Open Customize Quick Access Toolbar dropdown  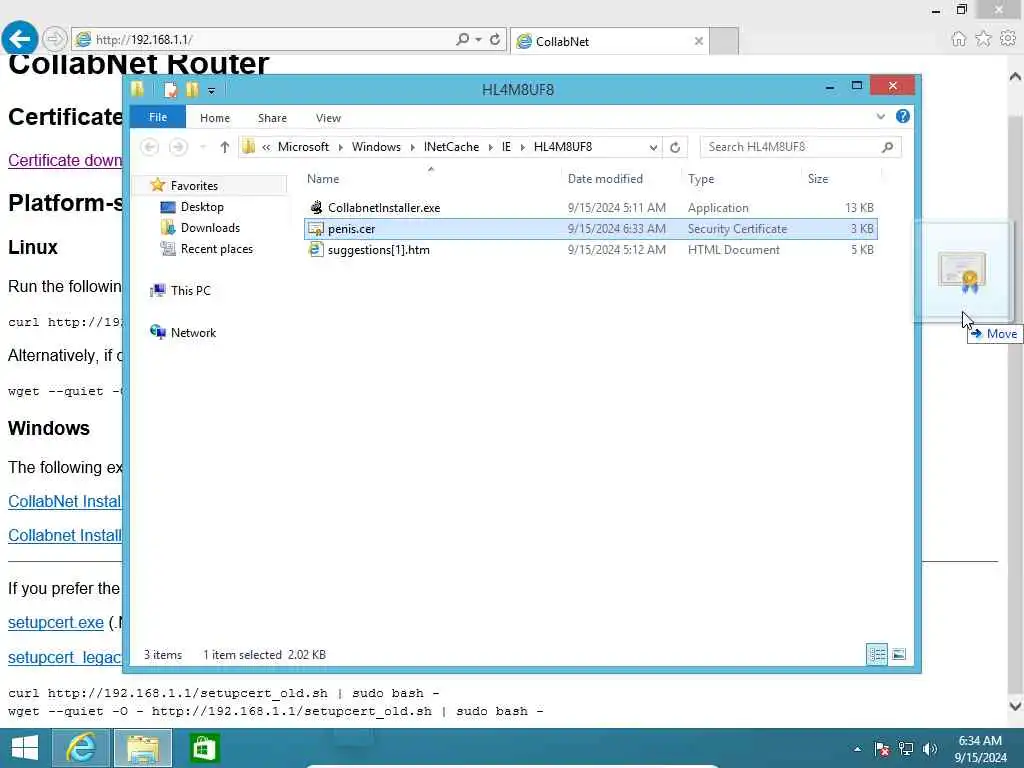(x=211, y=91)
